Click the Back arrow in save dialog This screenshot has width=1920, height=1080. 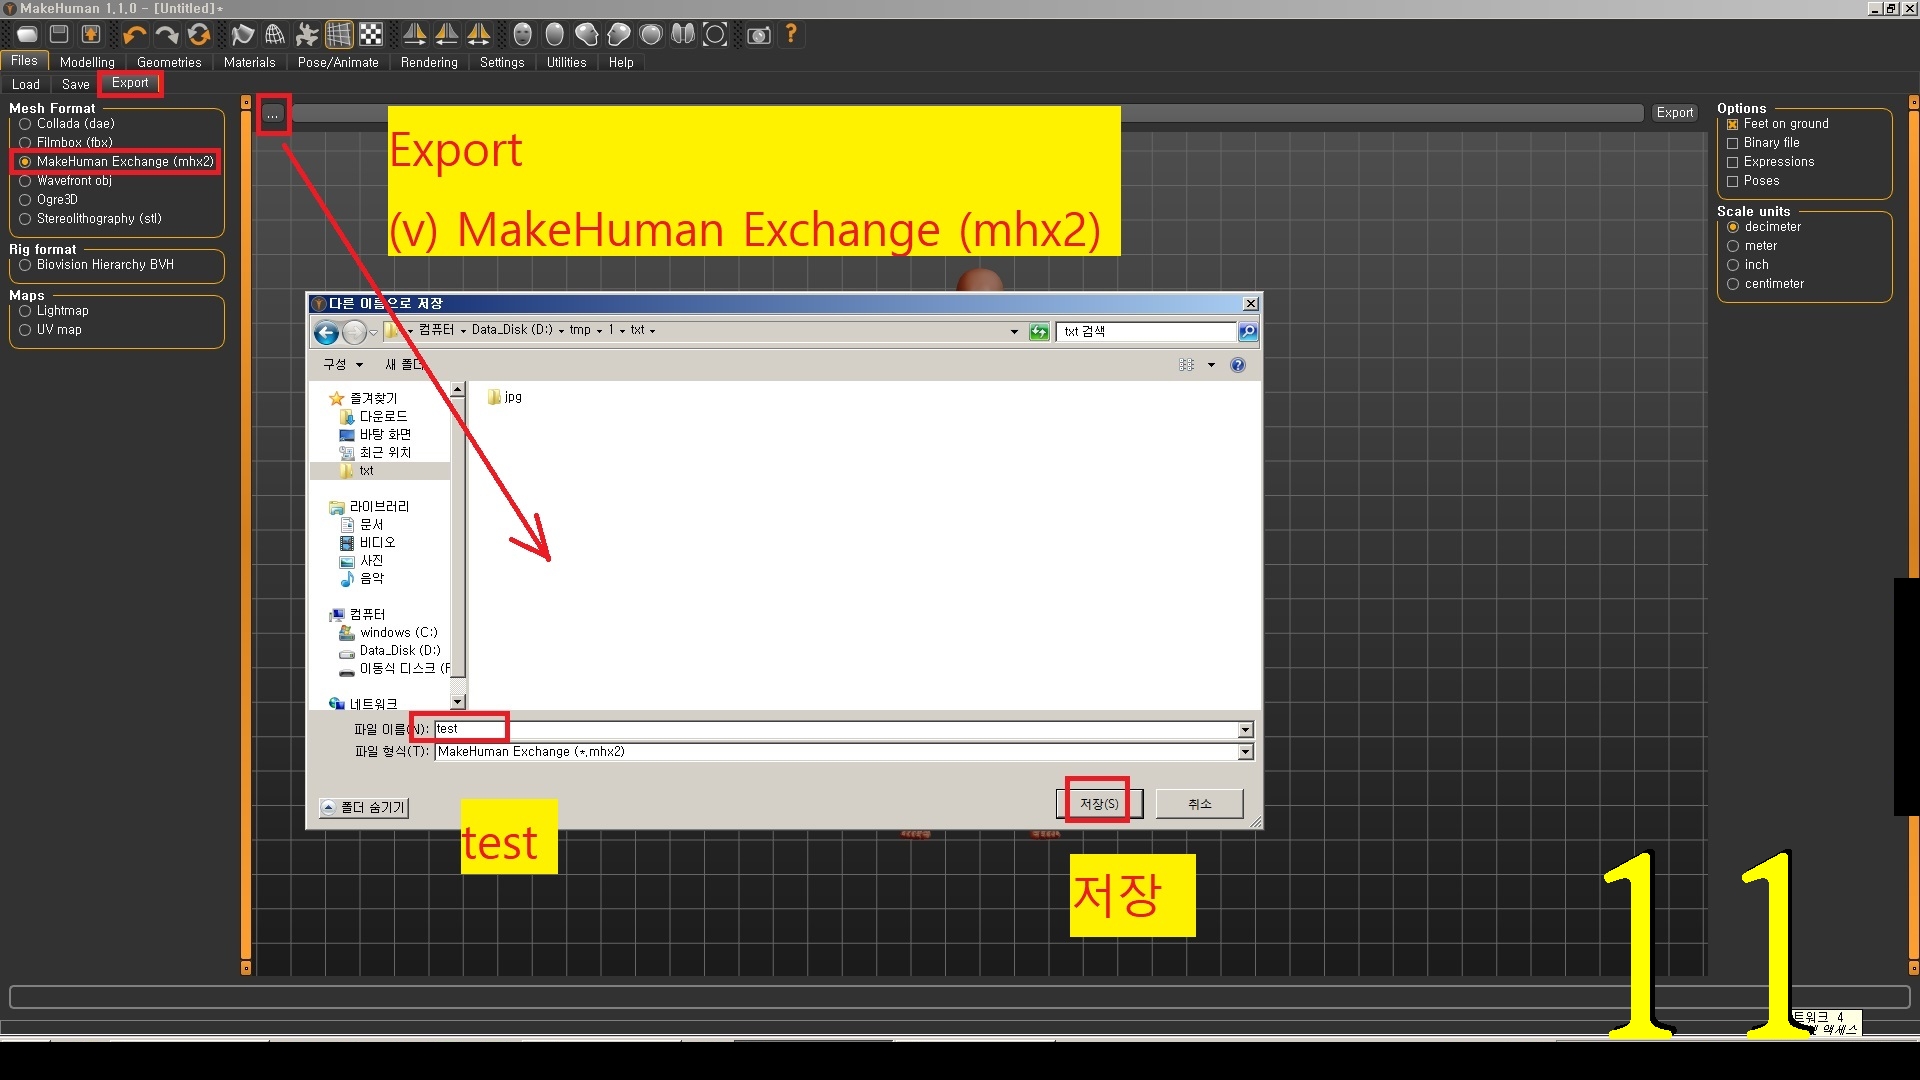(326, 332)
